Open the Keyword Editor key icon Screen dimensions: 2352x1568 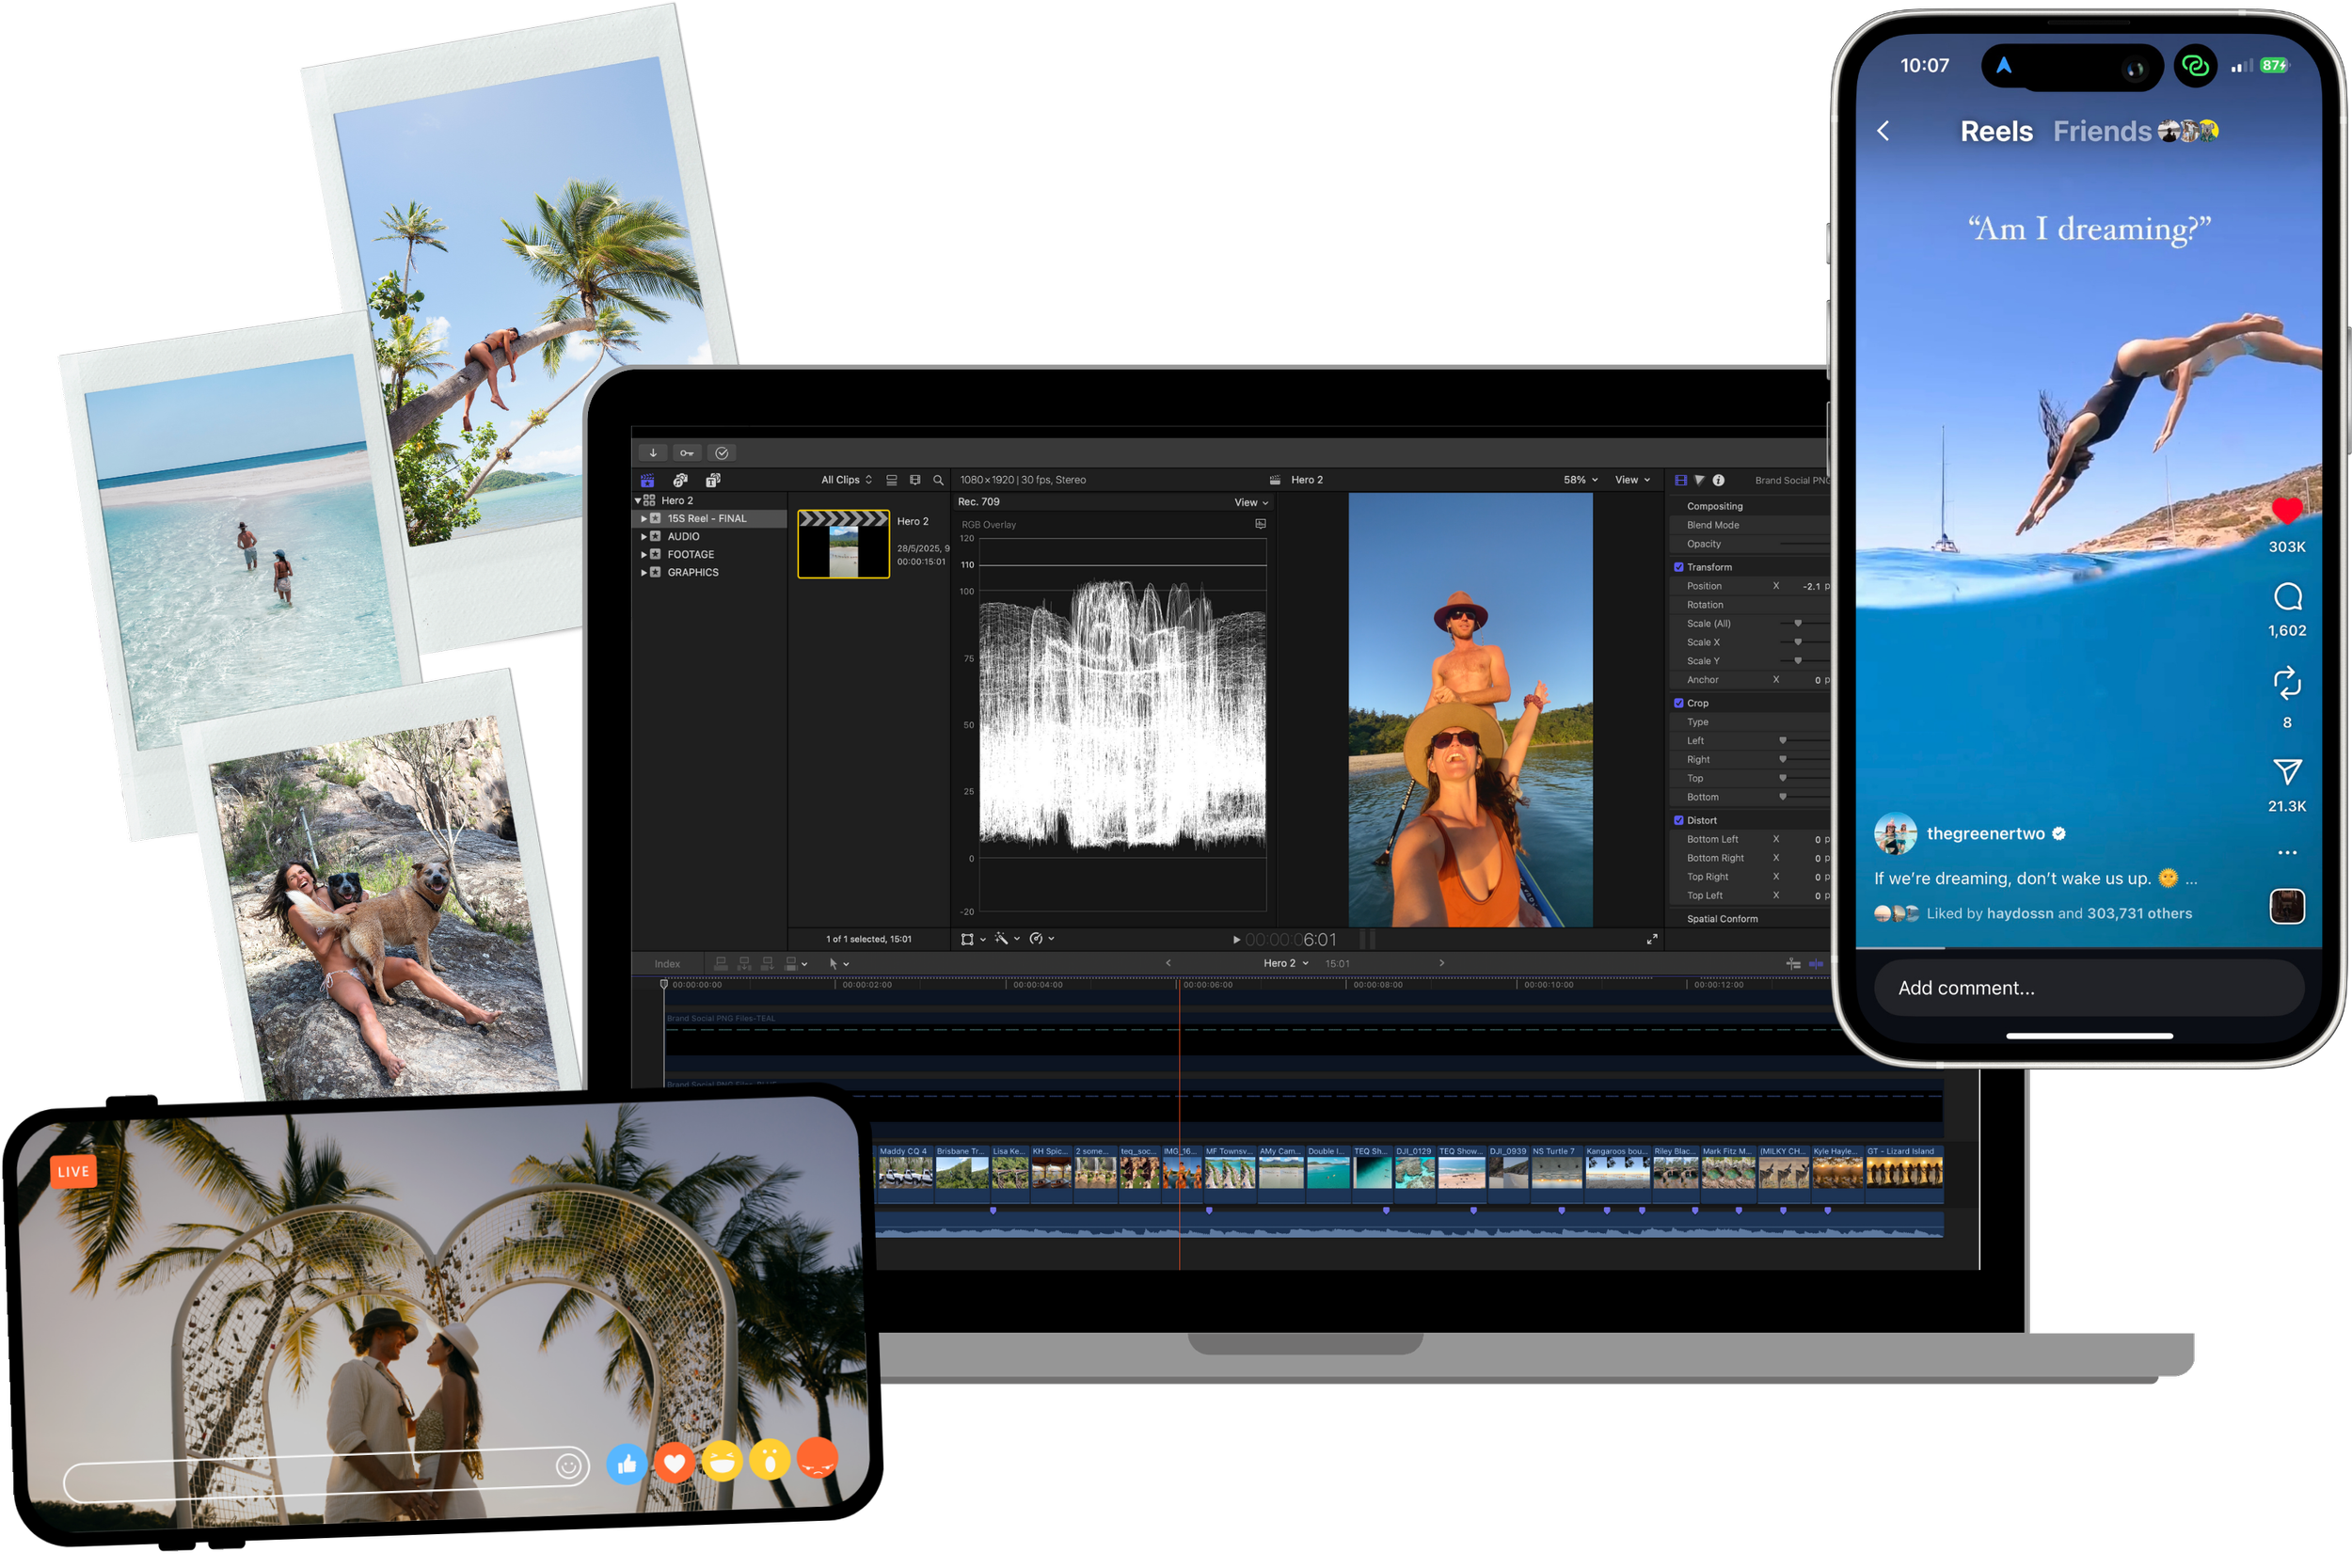coord(687,453)
